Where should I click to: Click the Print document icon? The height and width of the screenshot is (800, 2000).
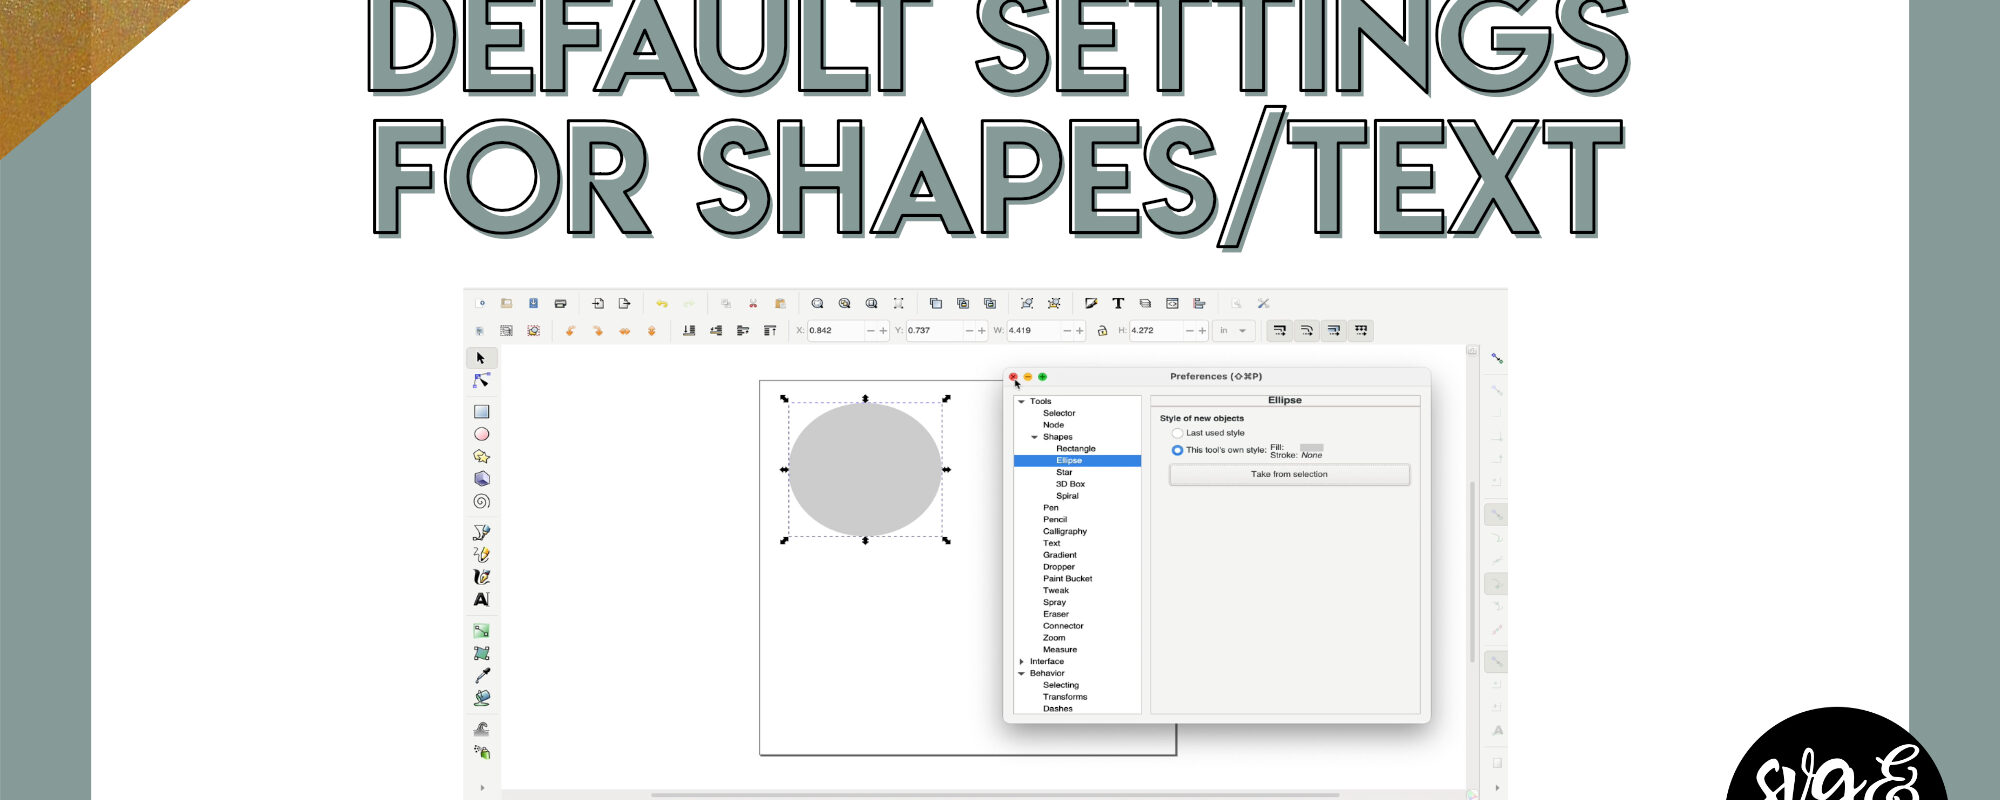point(560,303)
